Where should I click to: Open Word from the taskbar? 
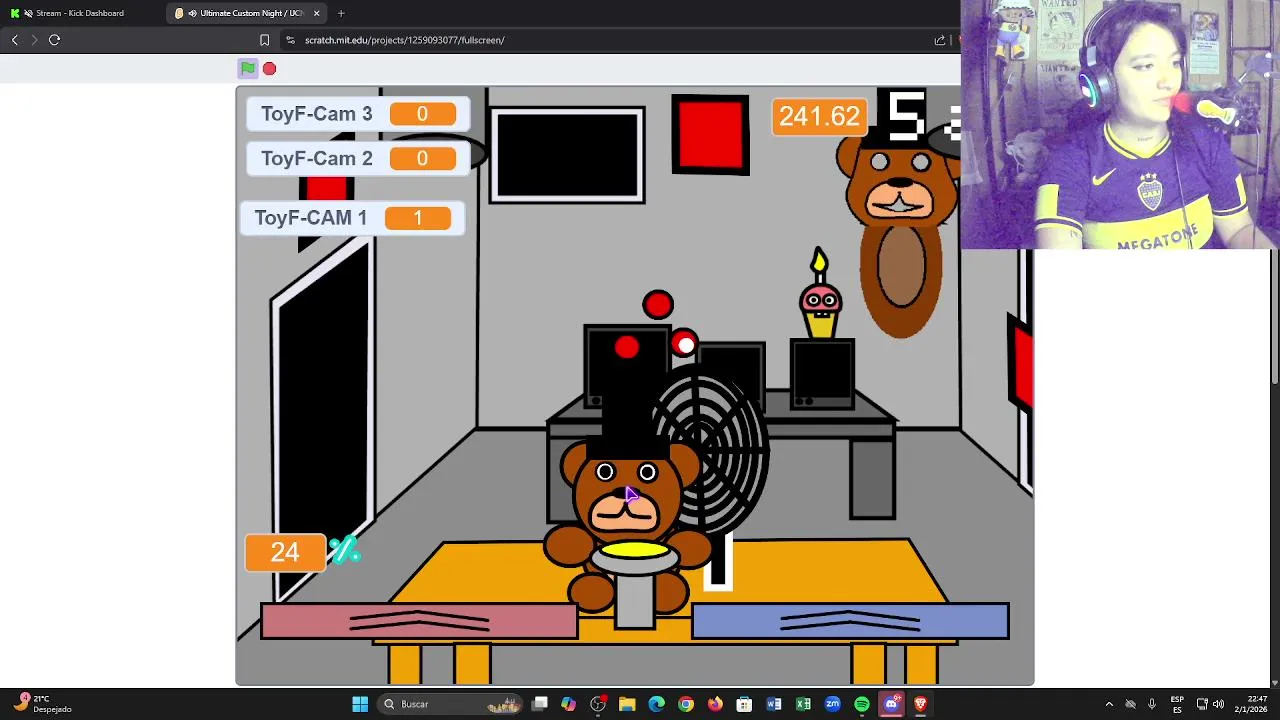[x=774, y=704]
